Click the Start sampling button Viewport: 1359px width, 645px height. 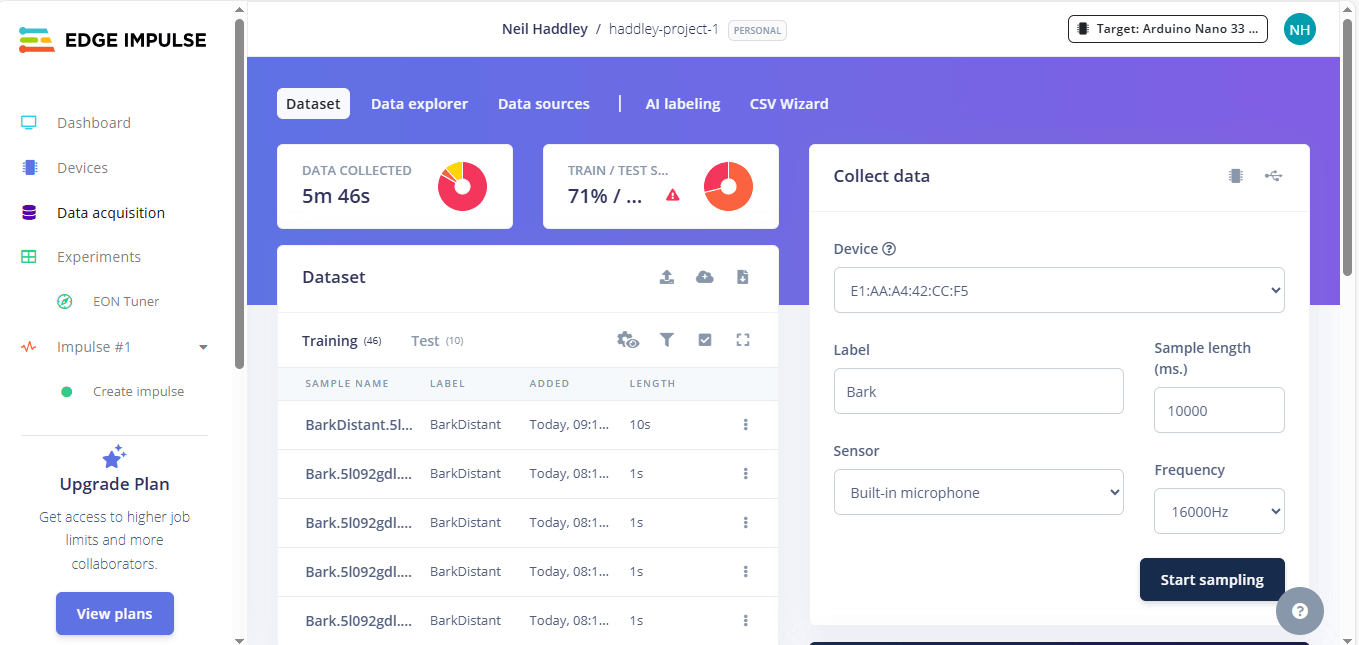[1212, 580]
